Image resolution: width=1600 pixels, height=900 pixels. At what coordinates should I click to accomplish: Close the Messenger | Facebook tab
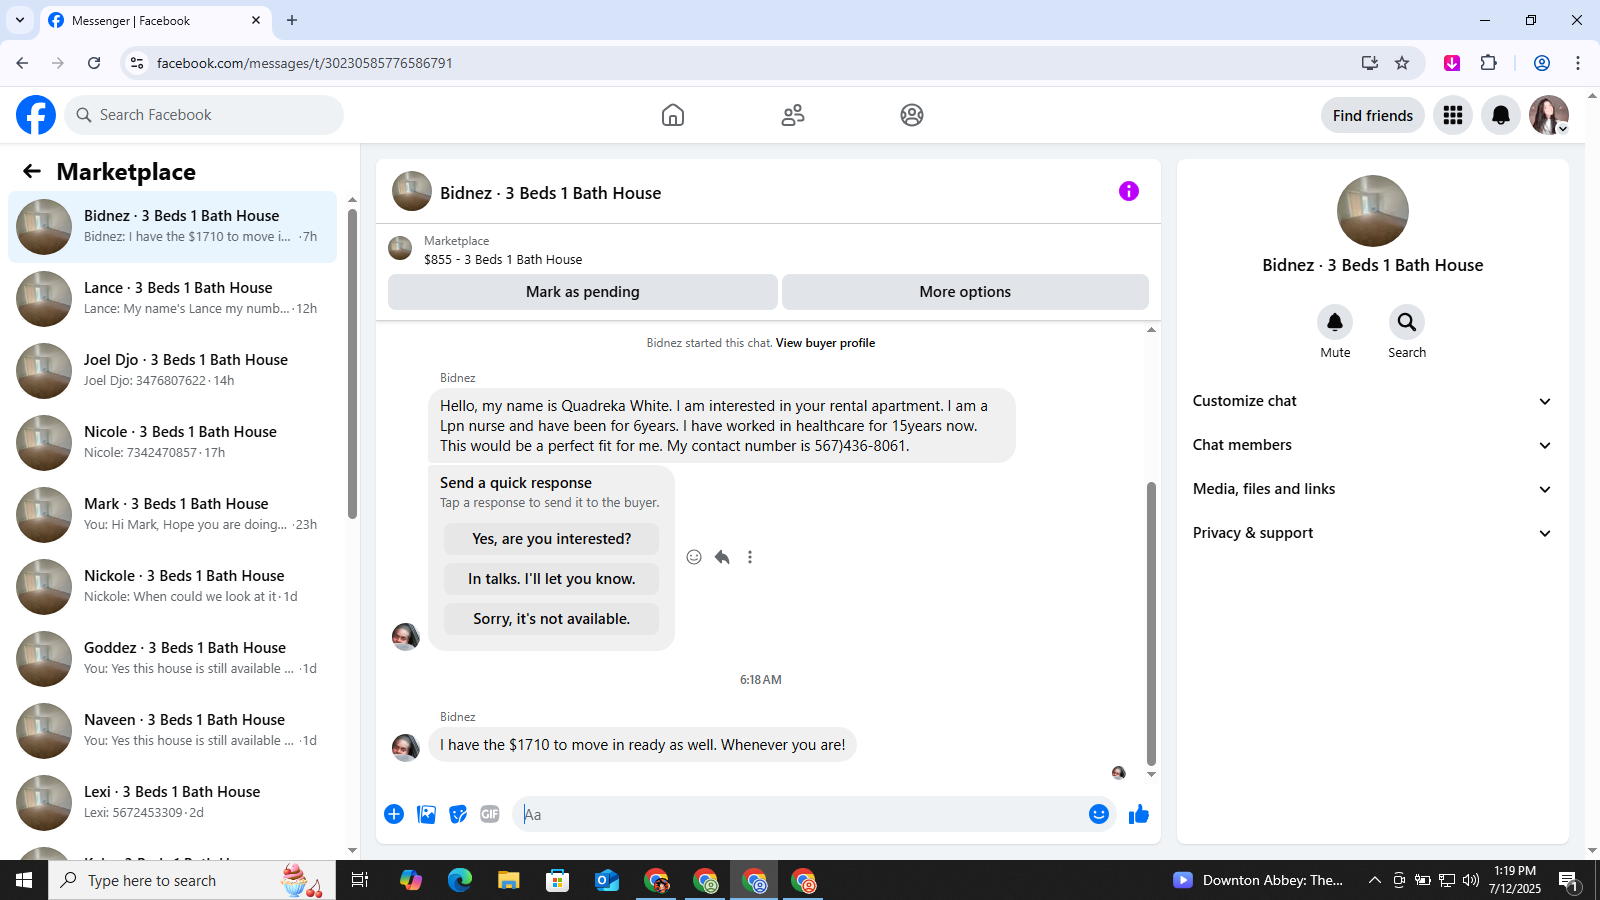256,20
